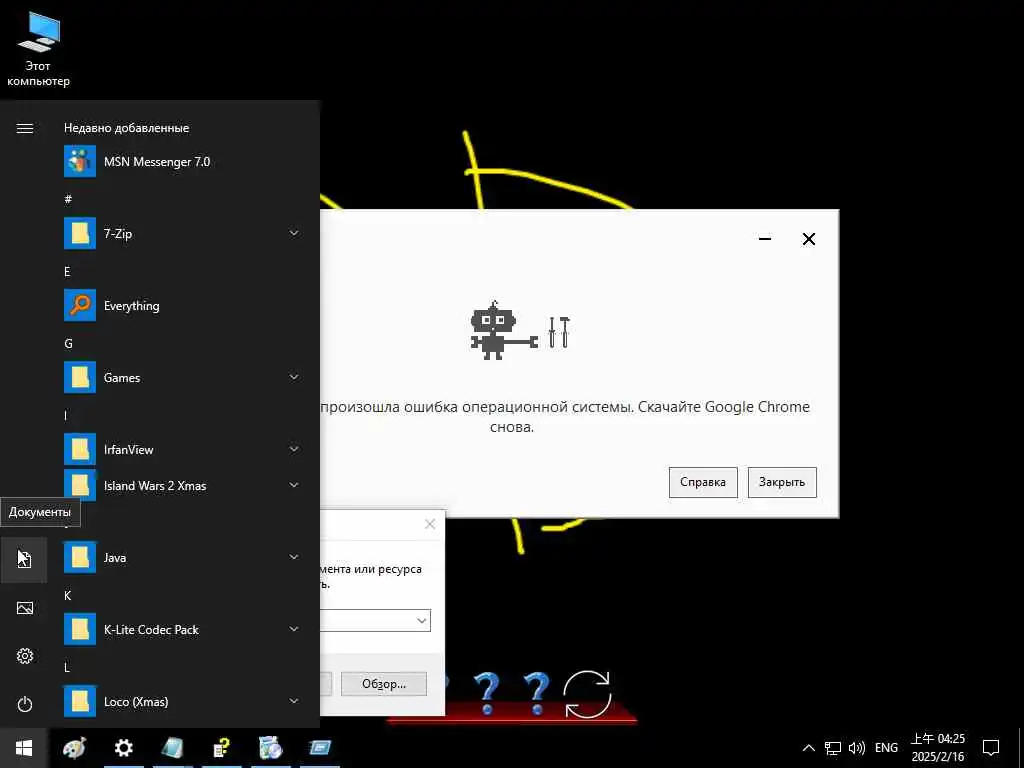Minimize the Chrome installer error window
Image resolution: width=1024 pixels, height=768 pixels.
765,239
